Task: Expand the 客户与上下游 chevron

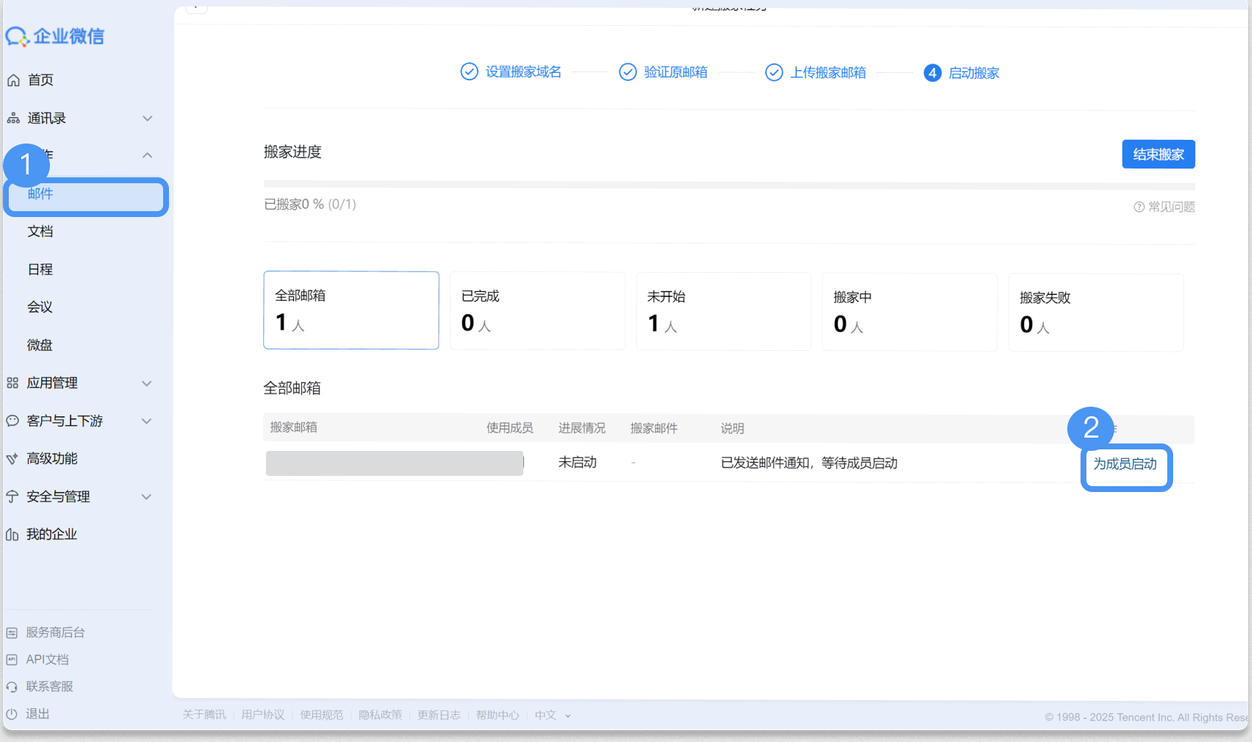Action: coord(147,421)
